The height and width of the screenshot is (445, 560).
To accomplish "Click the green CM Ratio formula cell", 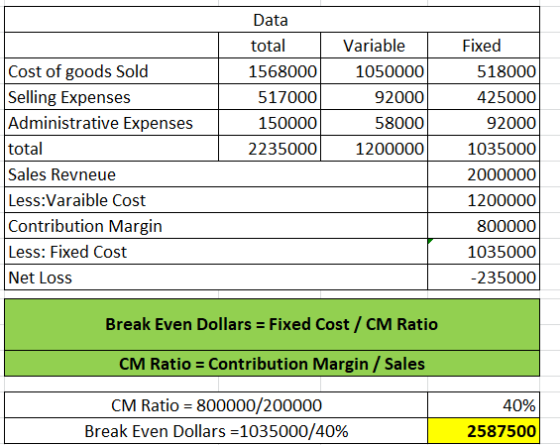I will click(x=272, y=363).
